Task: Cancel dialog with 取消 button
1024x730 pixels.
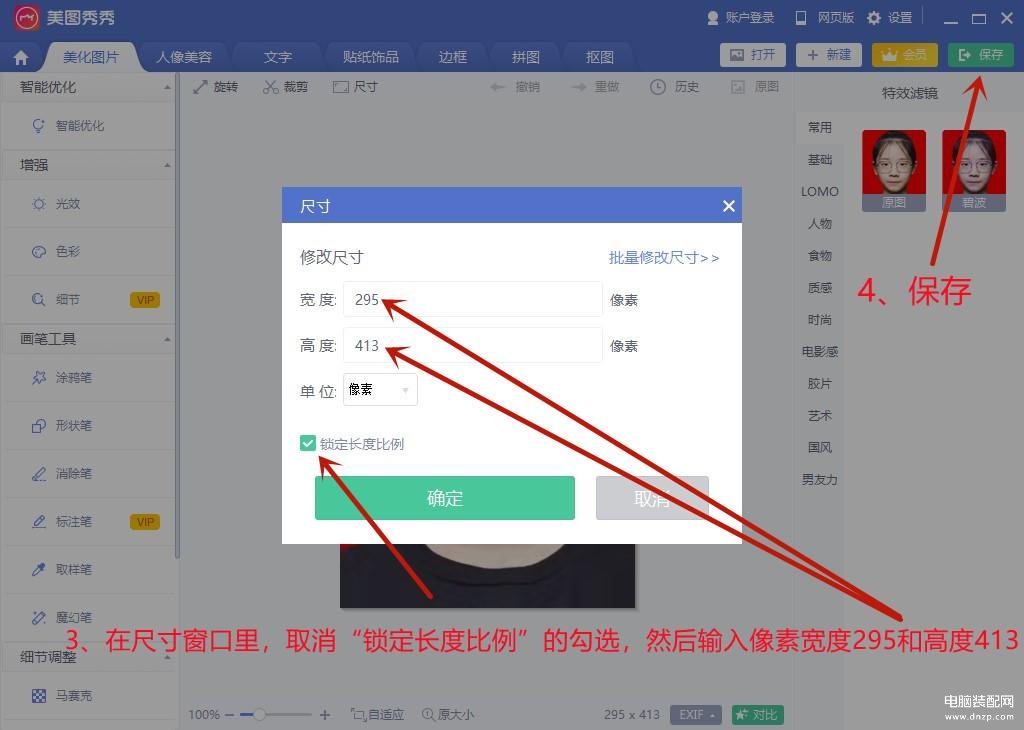Action: (x=652, y=498)
